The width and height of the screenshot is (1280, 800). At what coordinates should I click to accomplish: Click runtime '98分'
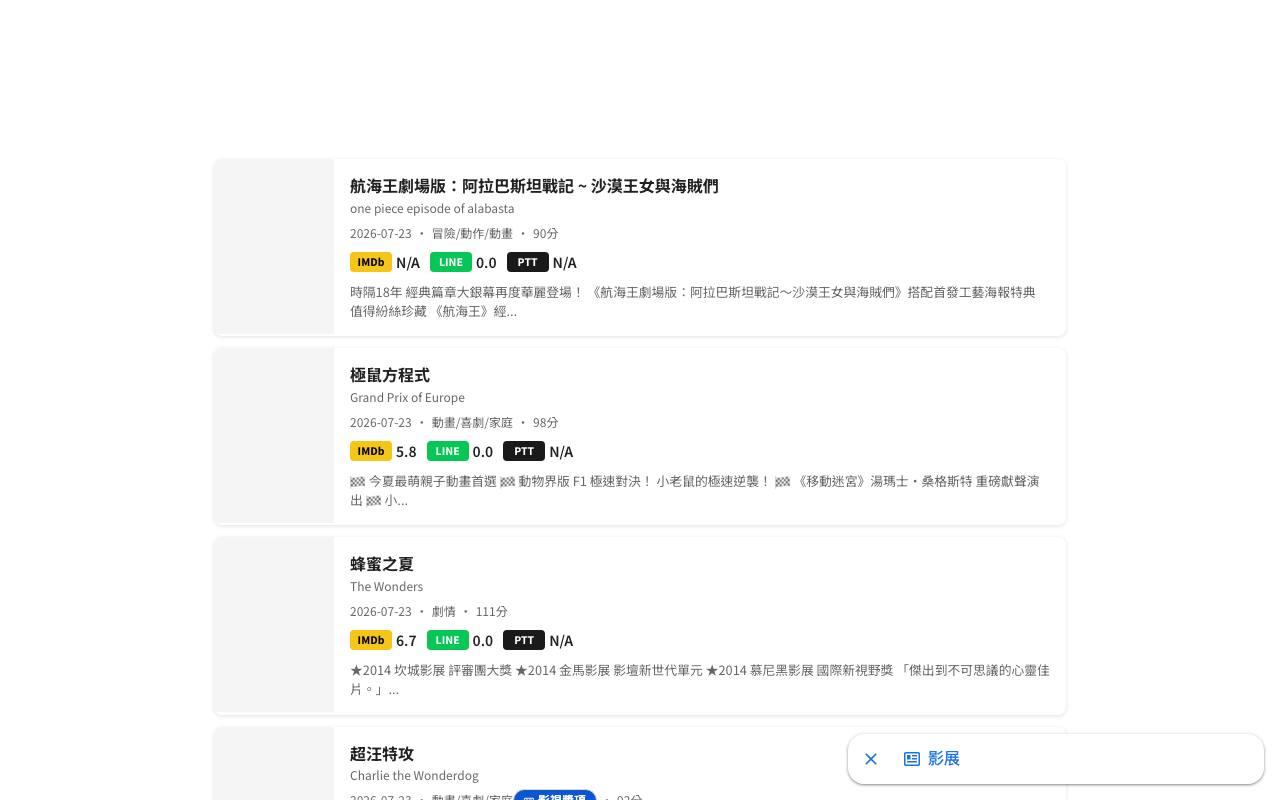click(546, 423)
